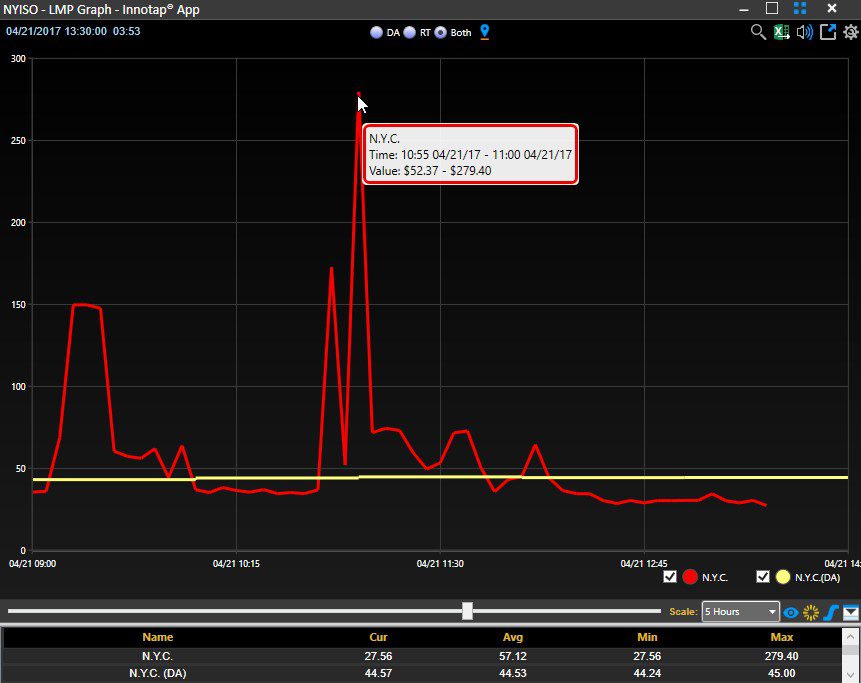Screen dimensions: 861x683
Task: Click the table scrollbar down arrow
Action: [851, 676]
